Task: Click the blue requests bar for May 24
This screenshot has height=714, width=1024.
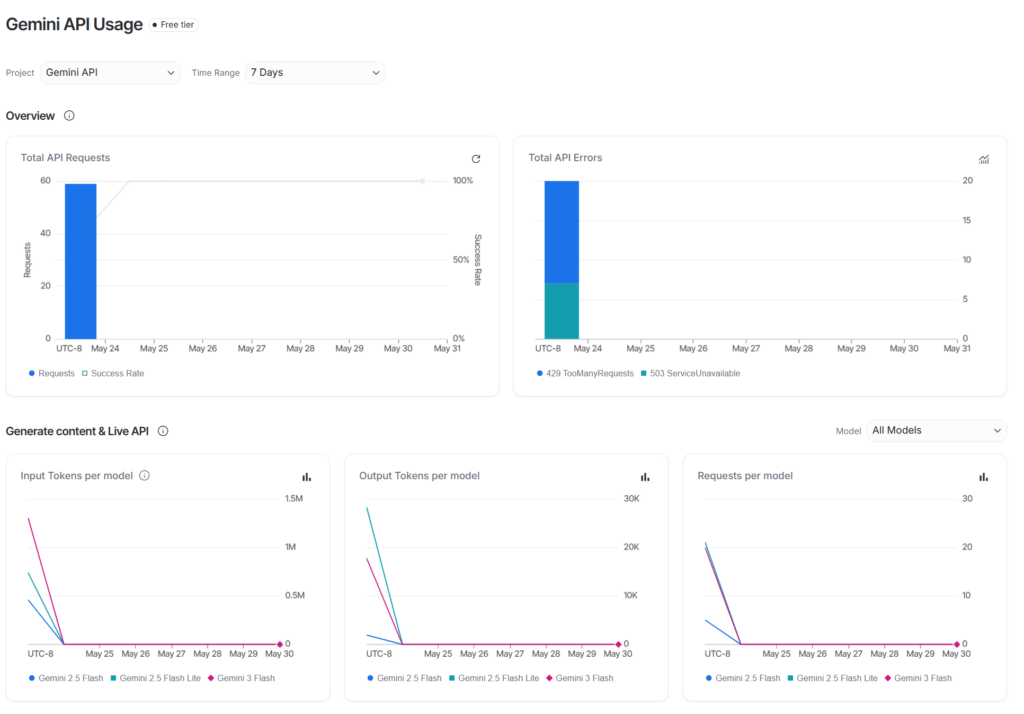Action: [x=80, y=261]
